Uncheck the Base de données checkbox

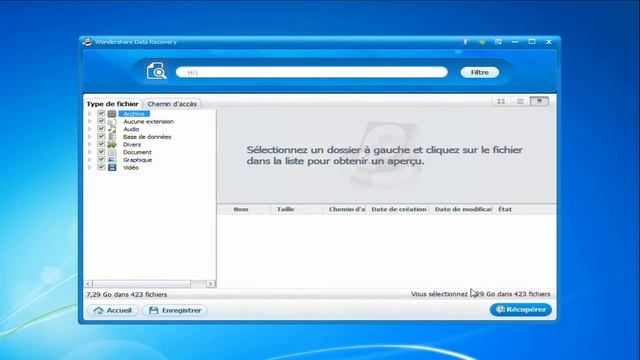click(x=101, y=136)
